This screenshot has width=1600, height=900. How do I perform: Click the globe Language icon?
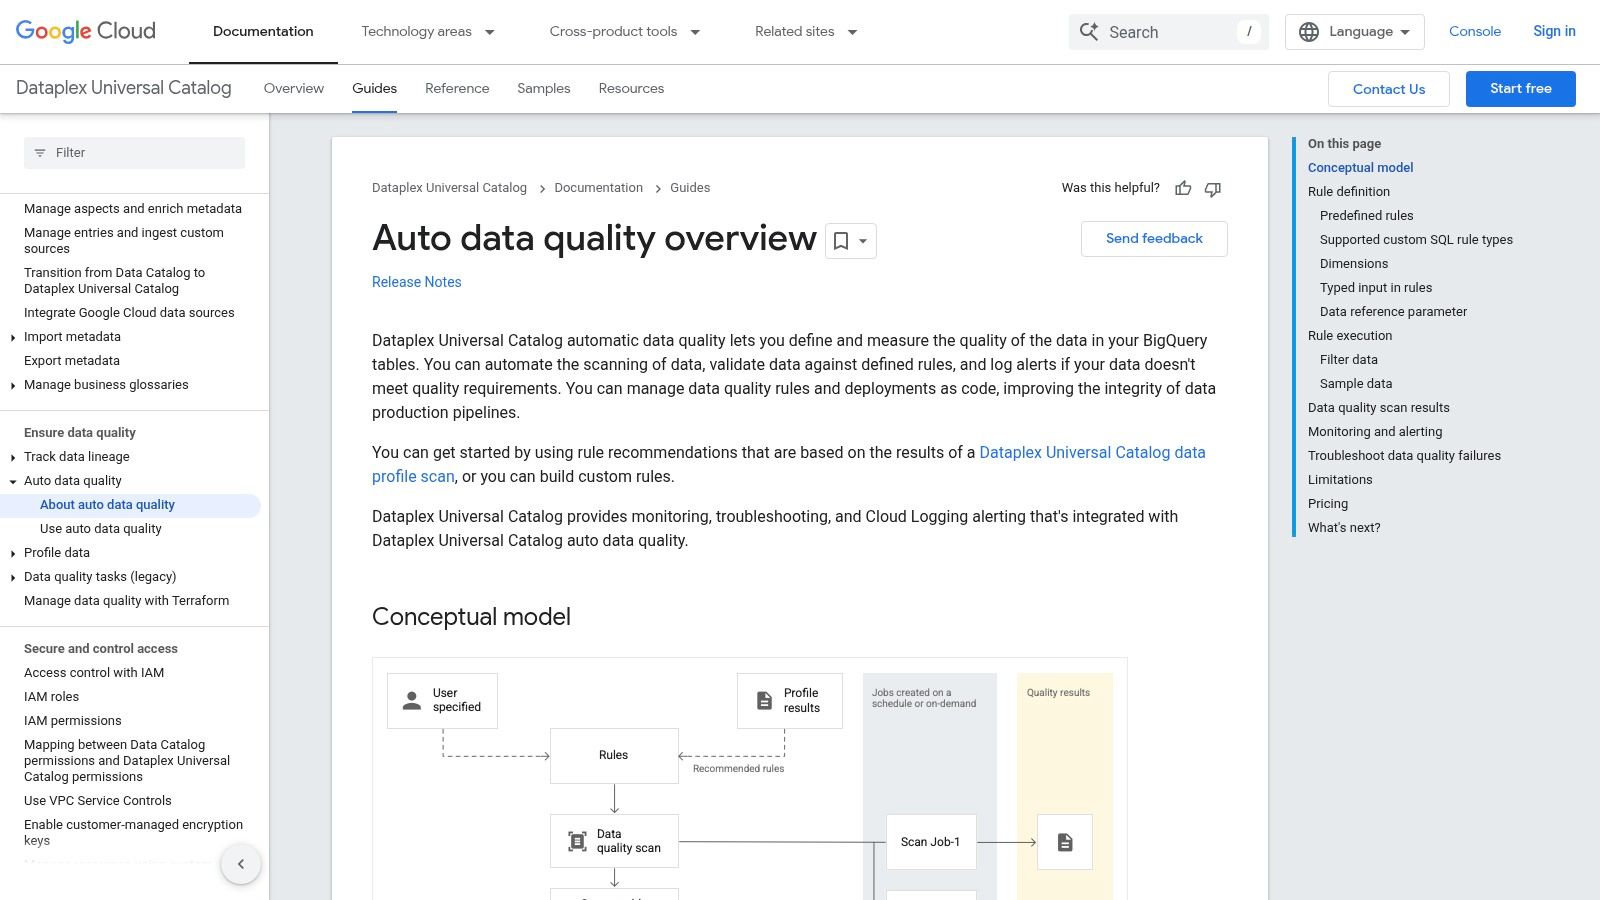click(1309, 32)
